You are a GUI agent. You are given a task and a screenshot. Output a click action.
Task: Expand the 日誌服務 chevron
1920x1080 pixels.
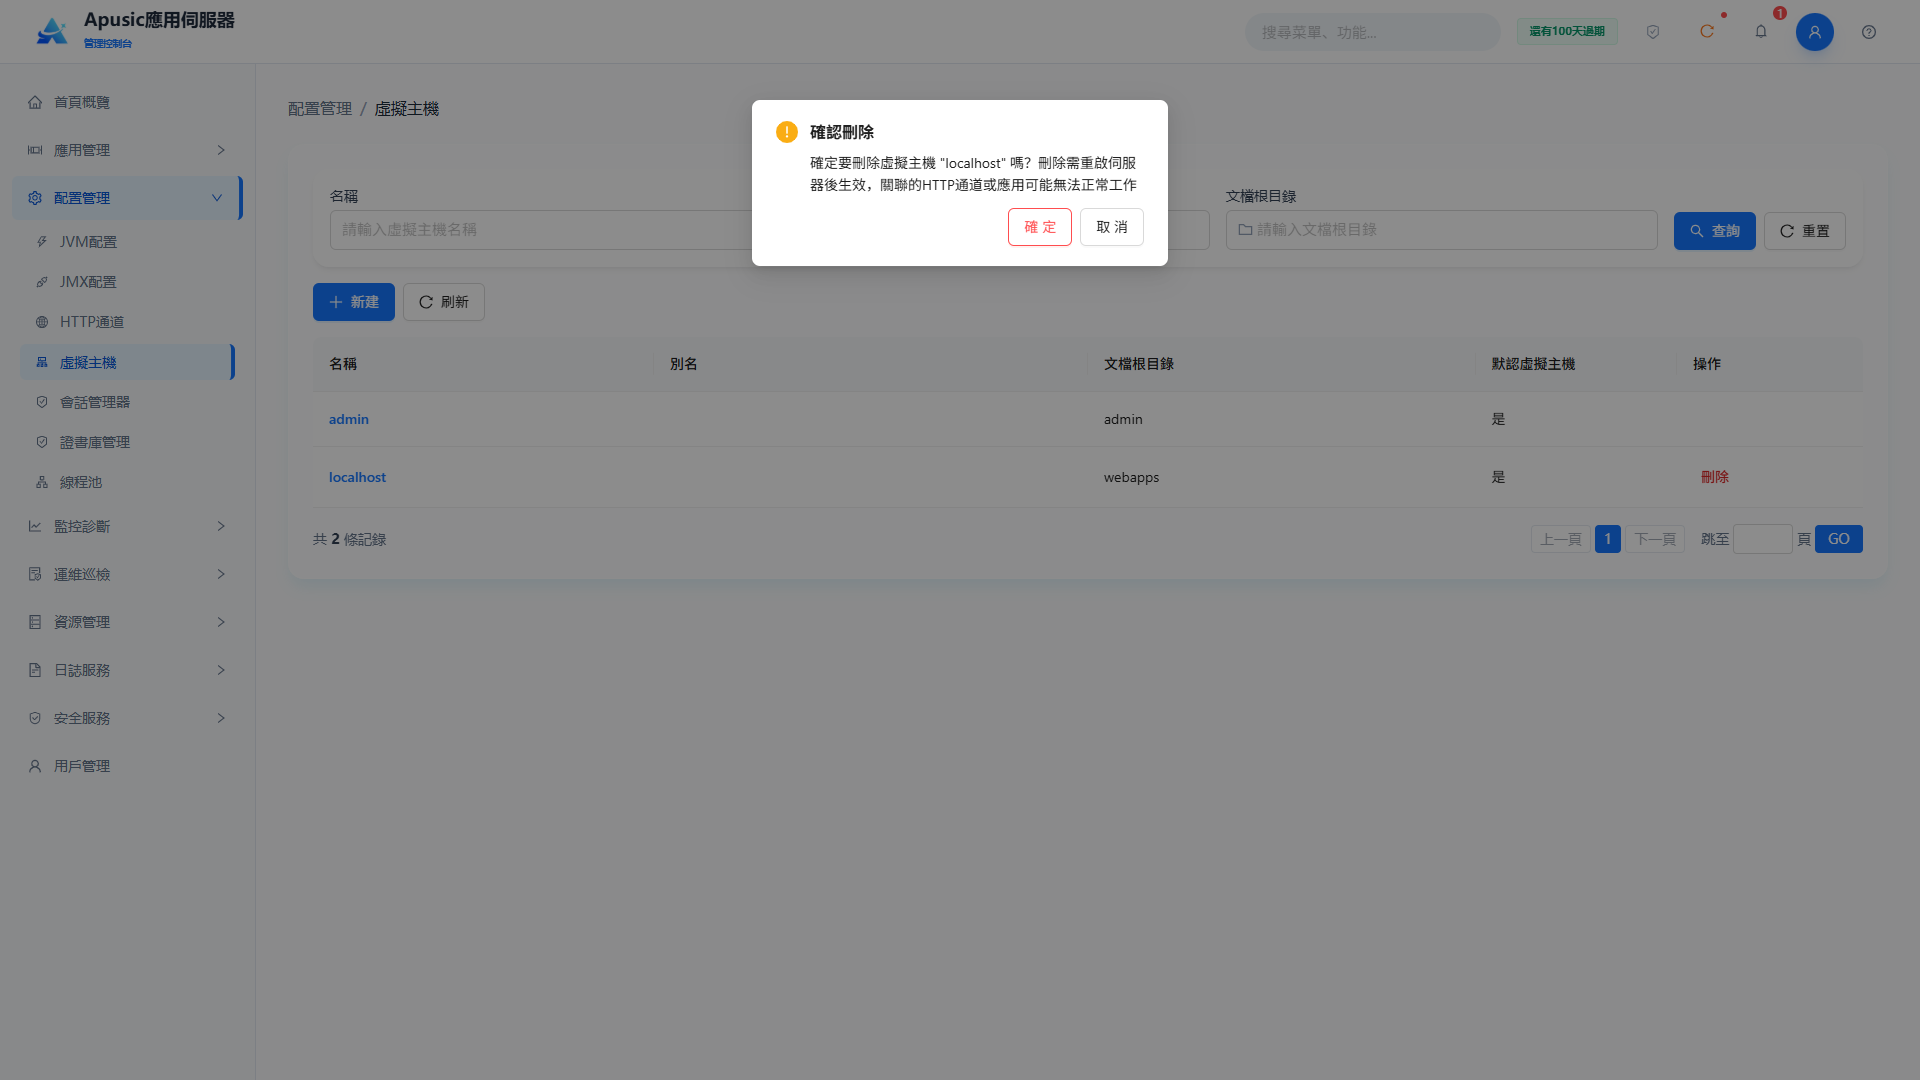(221, 670)
